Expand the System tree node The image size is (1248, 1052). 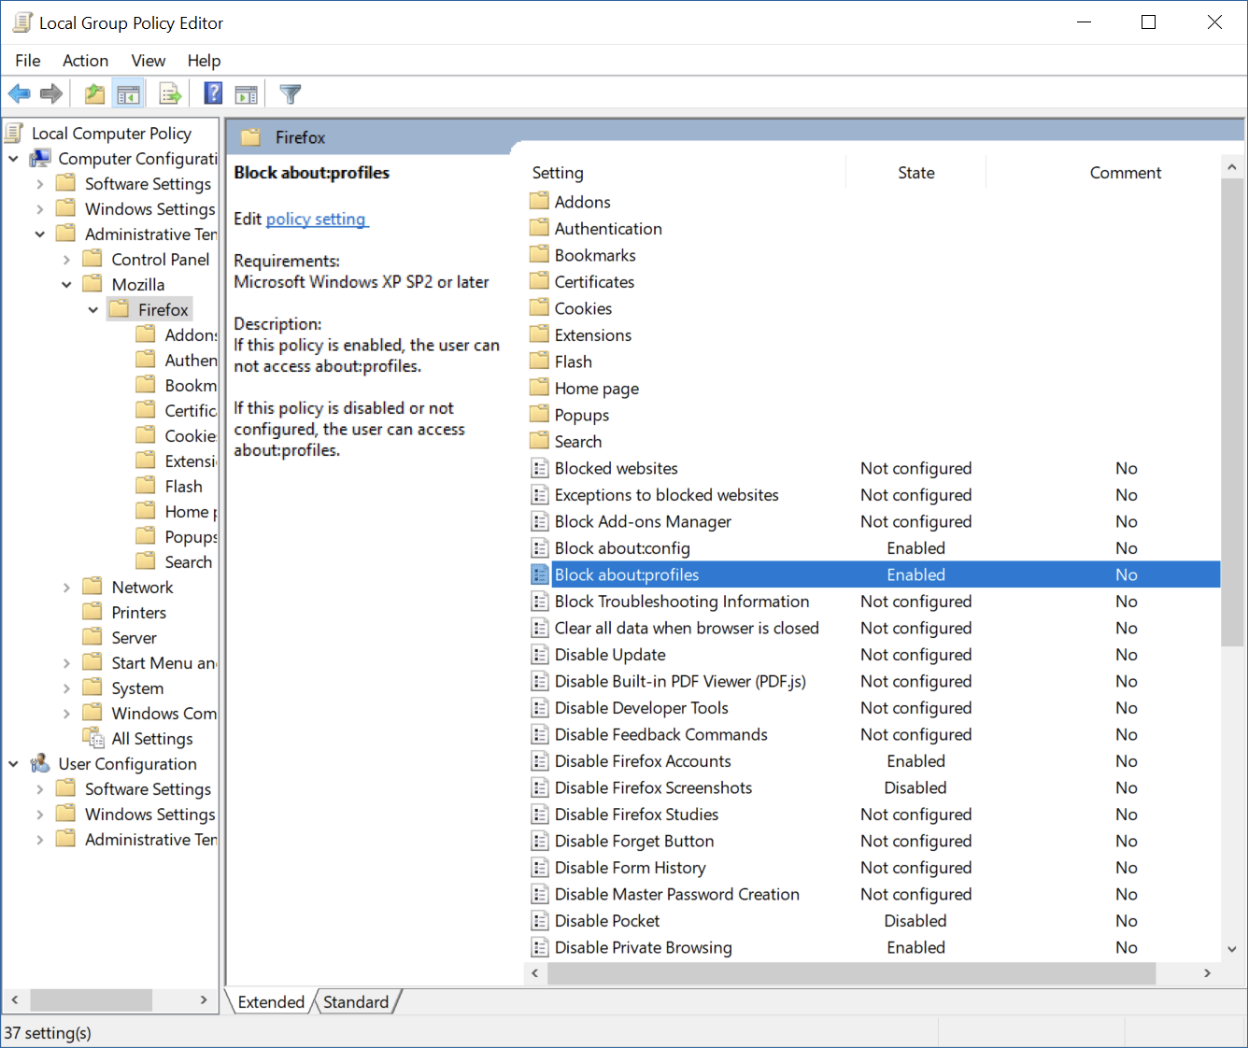click(67, 688)
